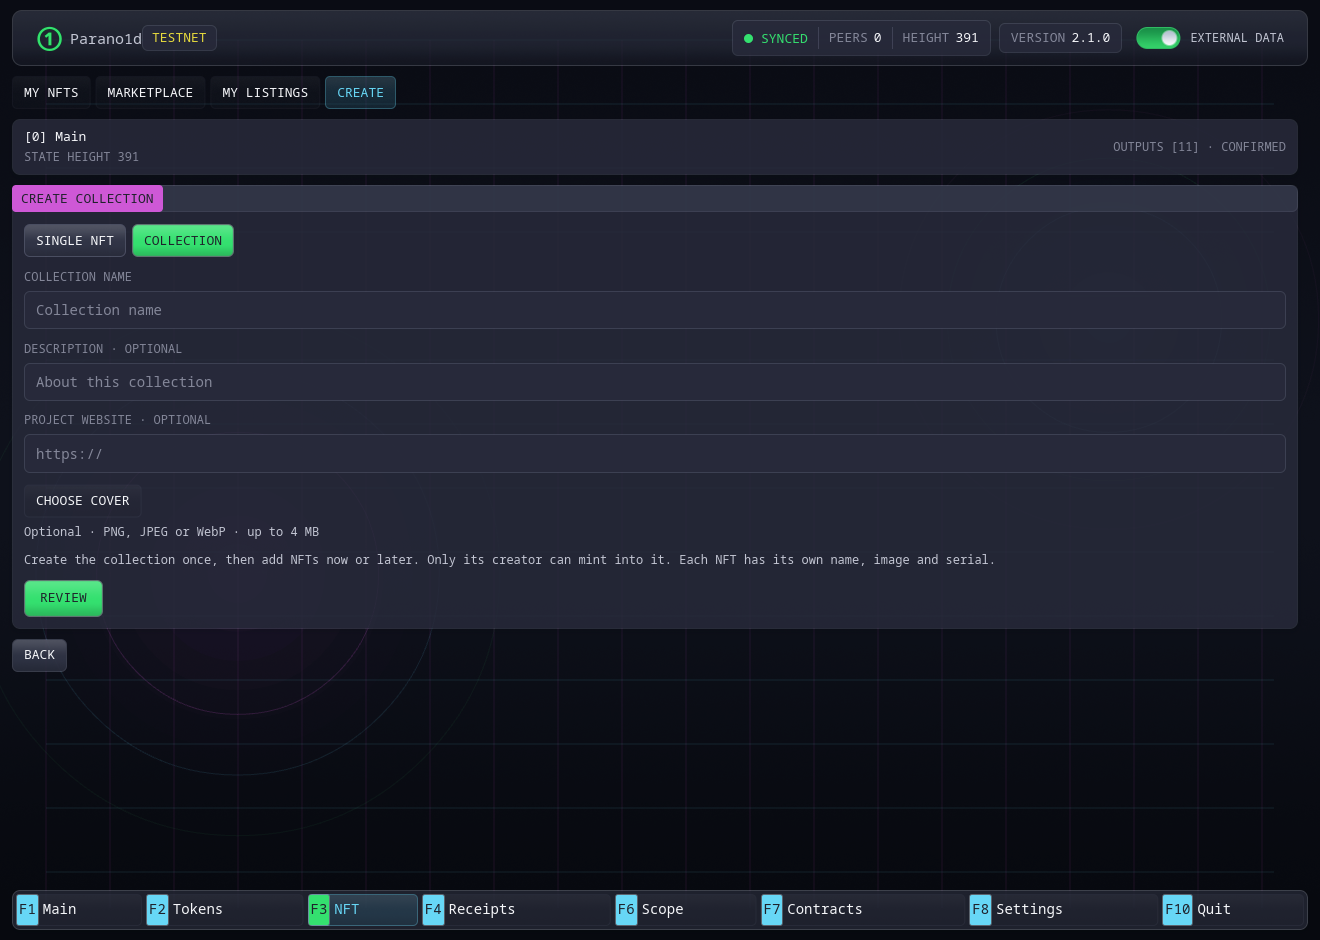Open the My Listings tab

click(265, 93)
